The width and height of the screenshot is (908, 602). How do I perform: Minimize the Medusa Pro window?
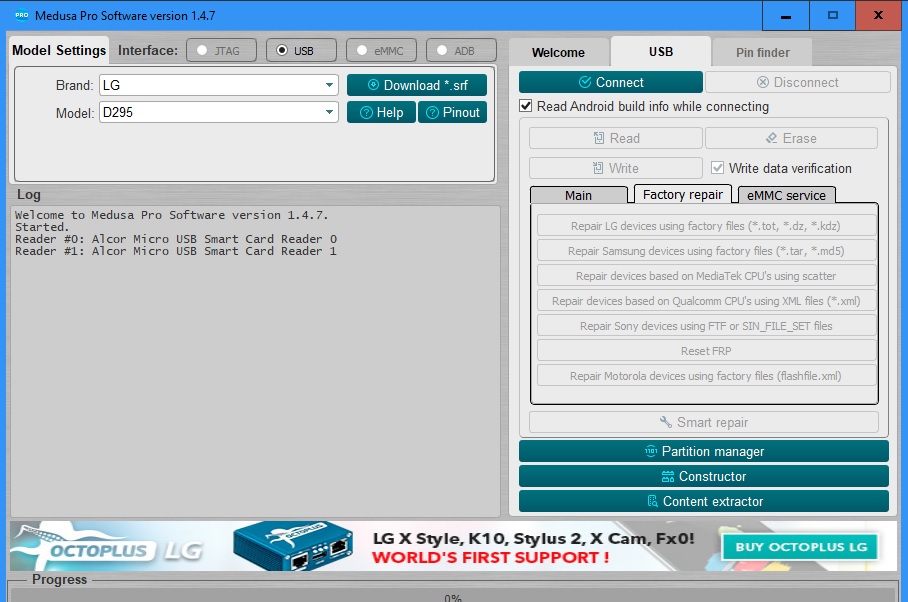(786, 16)
